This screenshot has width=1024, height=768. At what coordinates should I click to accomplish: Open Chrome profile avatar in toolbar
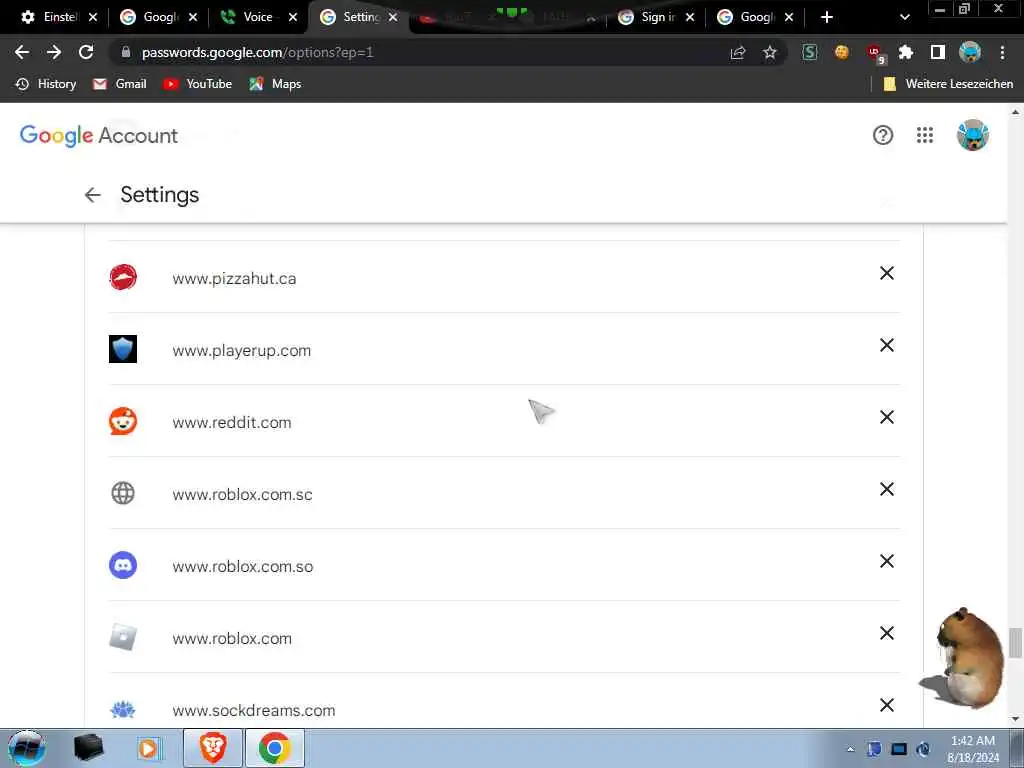(x=970, y=52)
